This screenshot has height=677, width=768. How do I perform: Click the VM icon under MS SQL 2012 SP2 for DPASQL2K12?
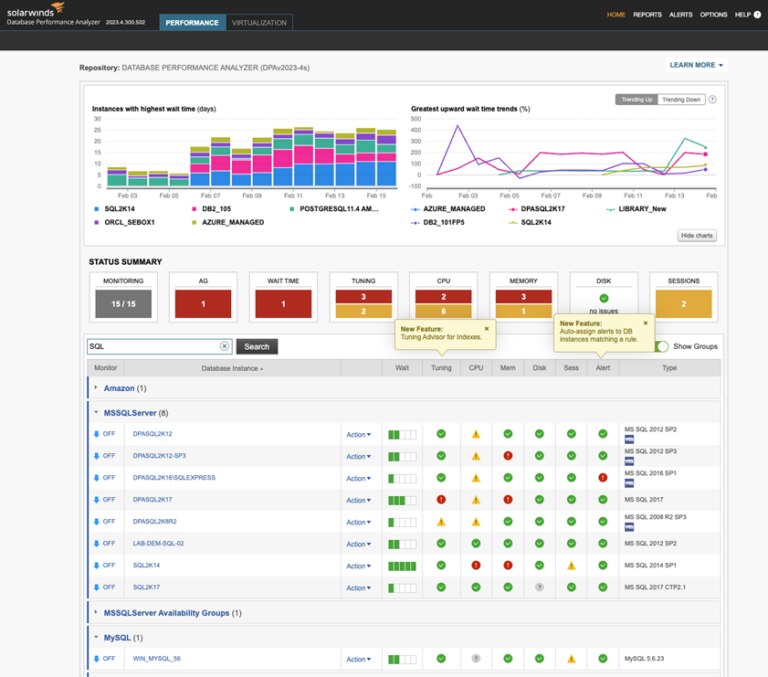click(629, 439)
